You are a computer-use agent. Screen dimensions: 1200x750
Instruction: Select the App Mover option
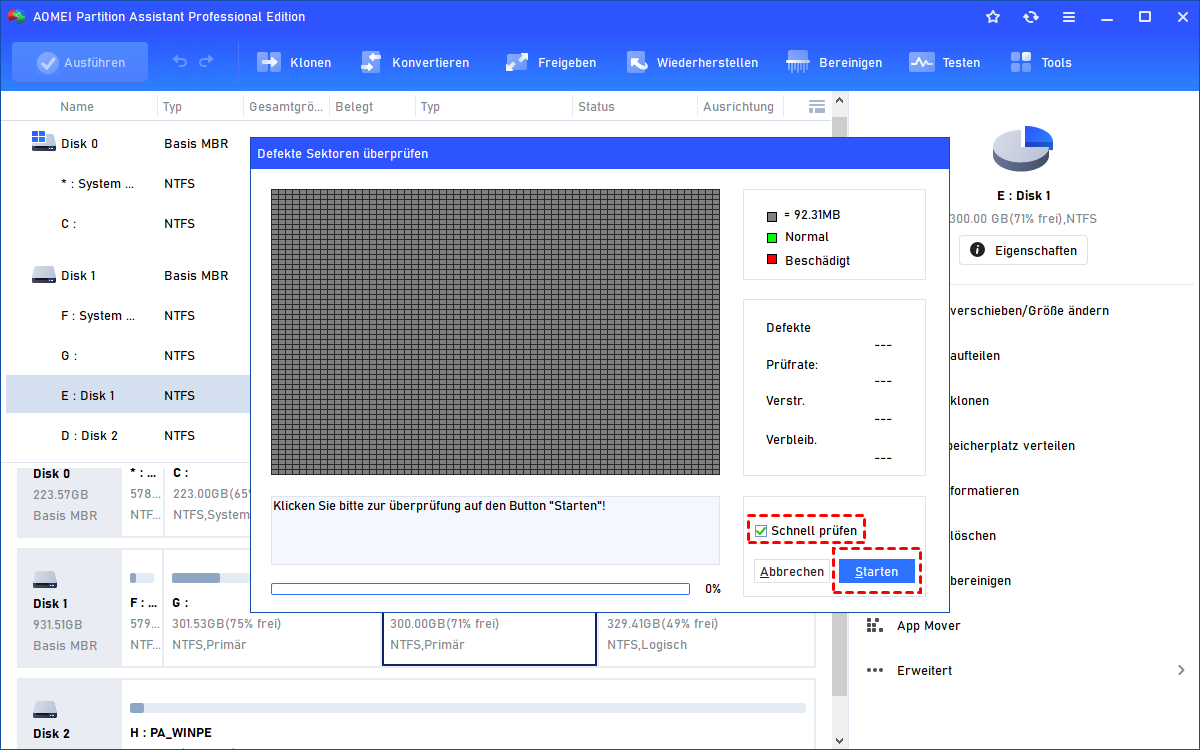929,625
